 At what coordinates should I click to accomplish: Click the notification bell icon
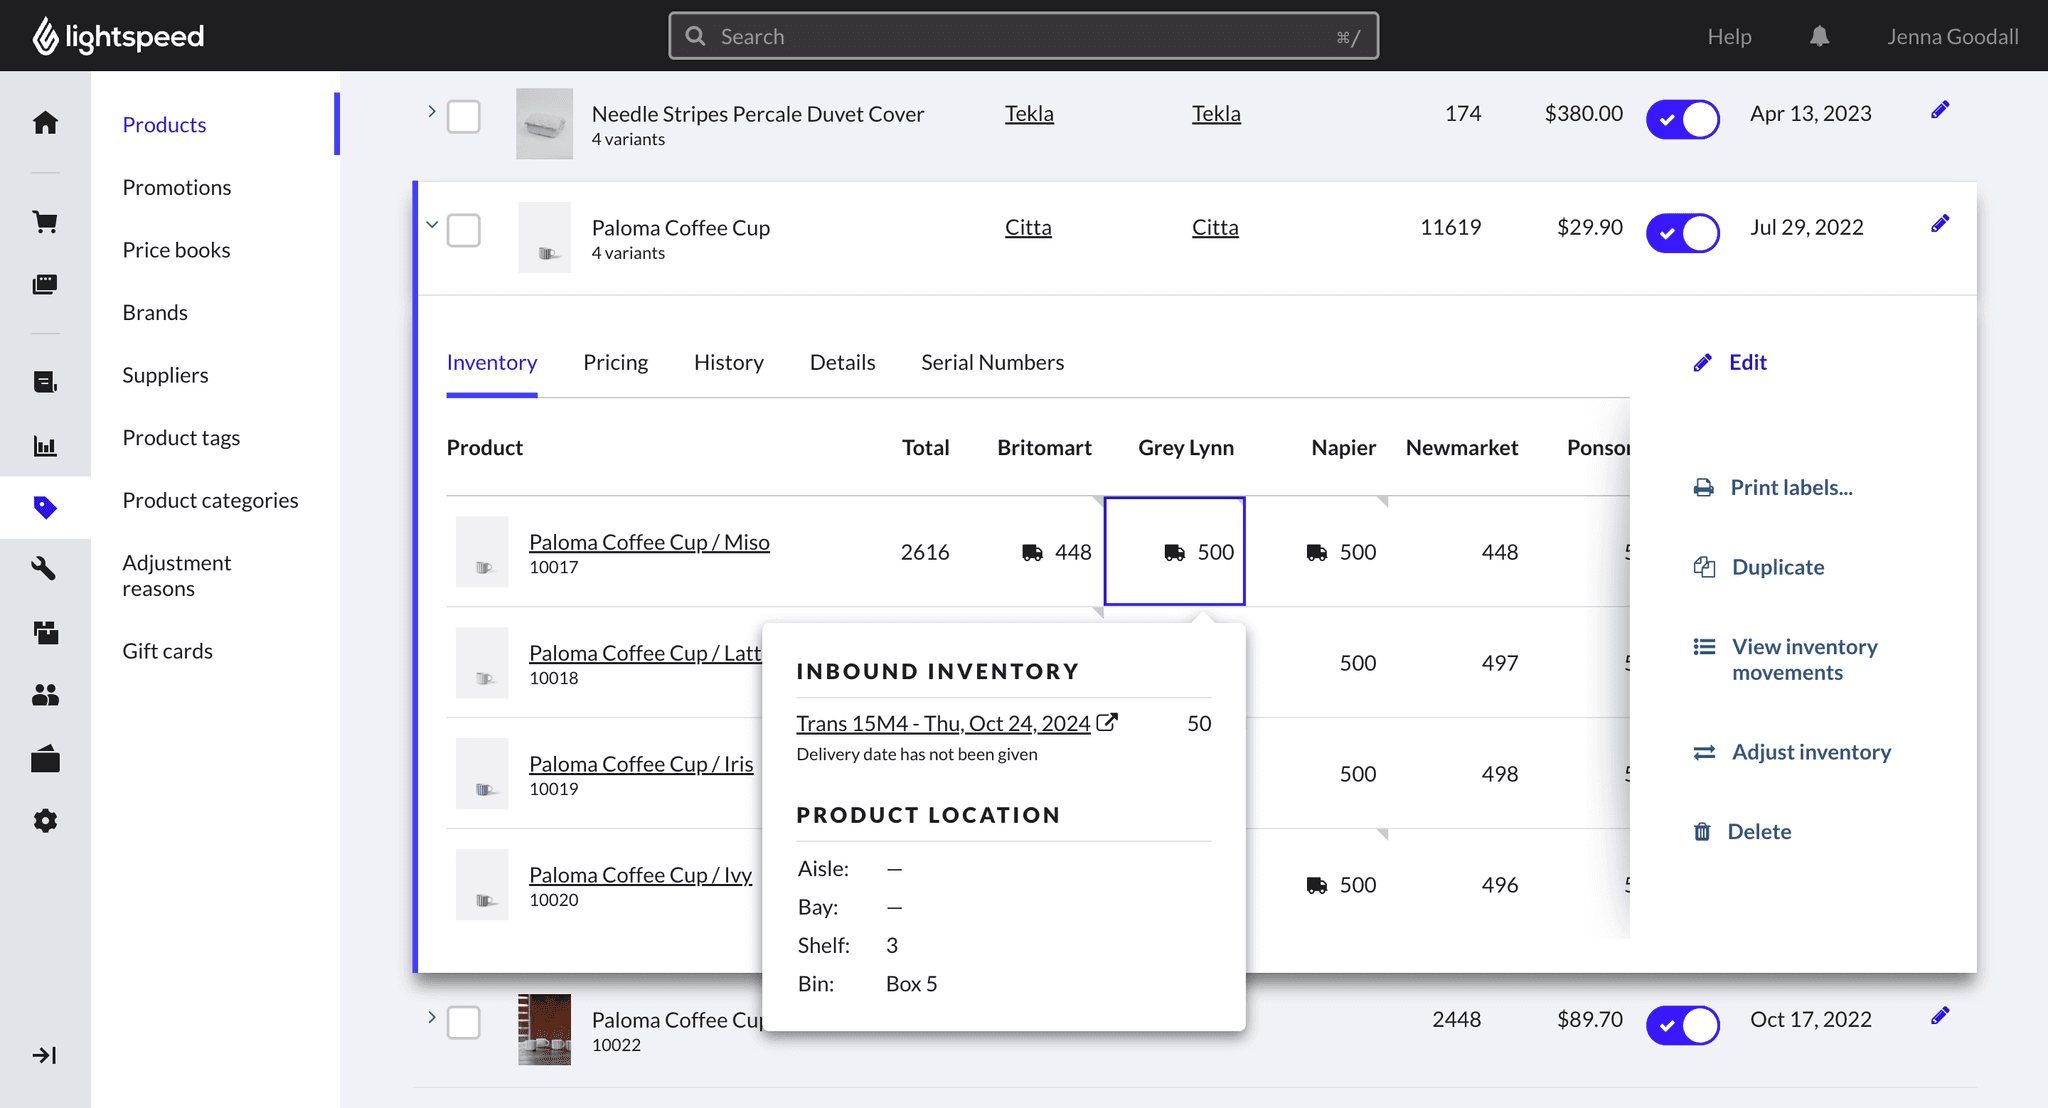tap(1819, 37)
